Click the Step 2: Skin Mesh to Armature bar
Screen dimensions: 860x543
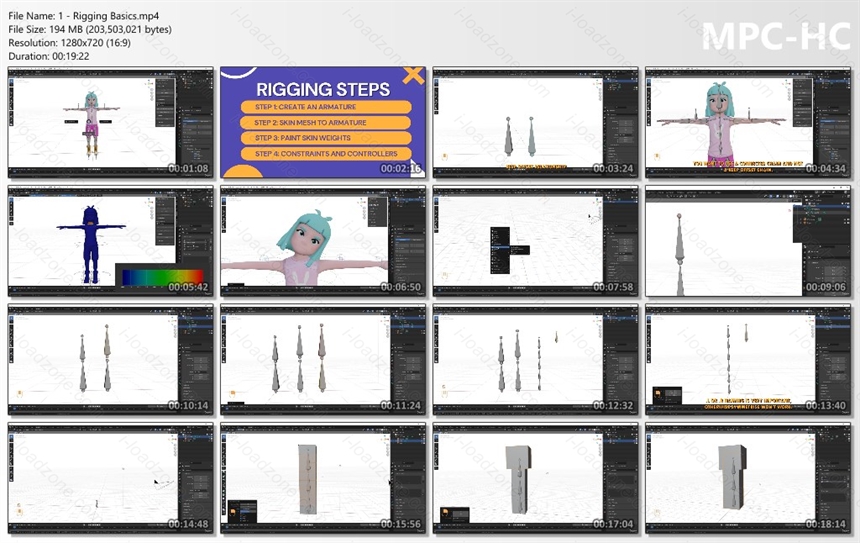pyautogui.click(x=326, y=122)
